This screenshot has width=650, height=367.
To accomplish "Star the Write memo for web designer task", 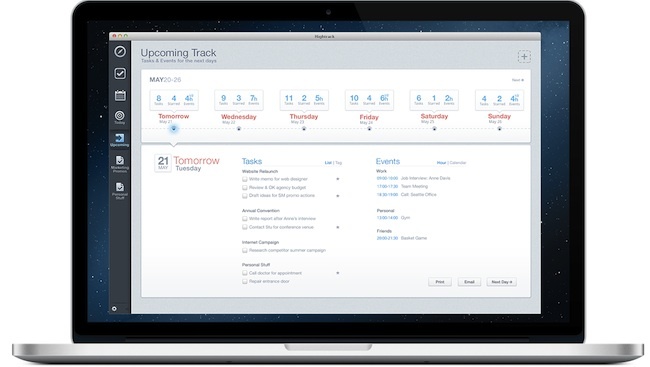I will point(337,179).
